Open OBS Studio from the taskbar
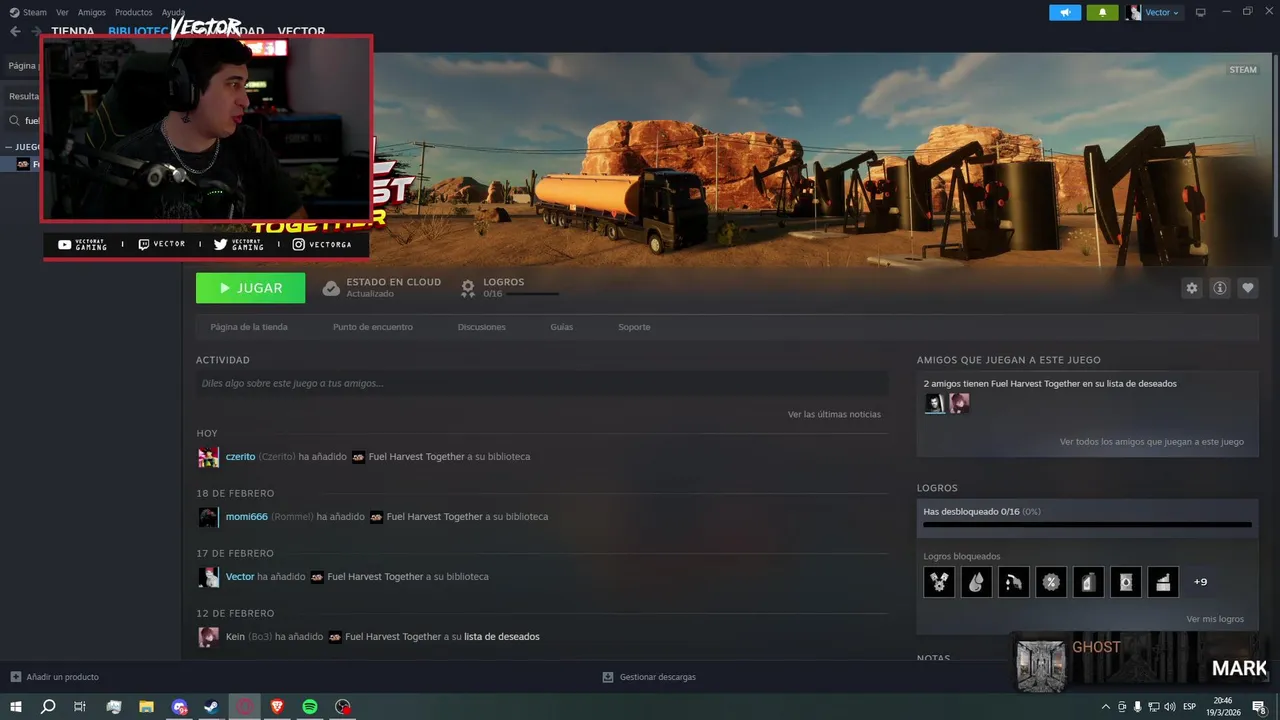1280x720 pixels. pos(343,707)
